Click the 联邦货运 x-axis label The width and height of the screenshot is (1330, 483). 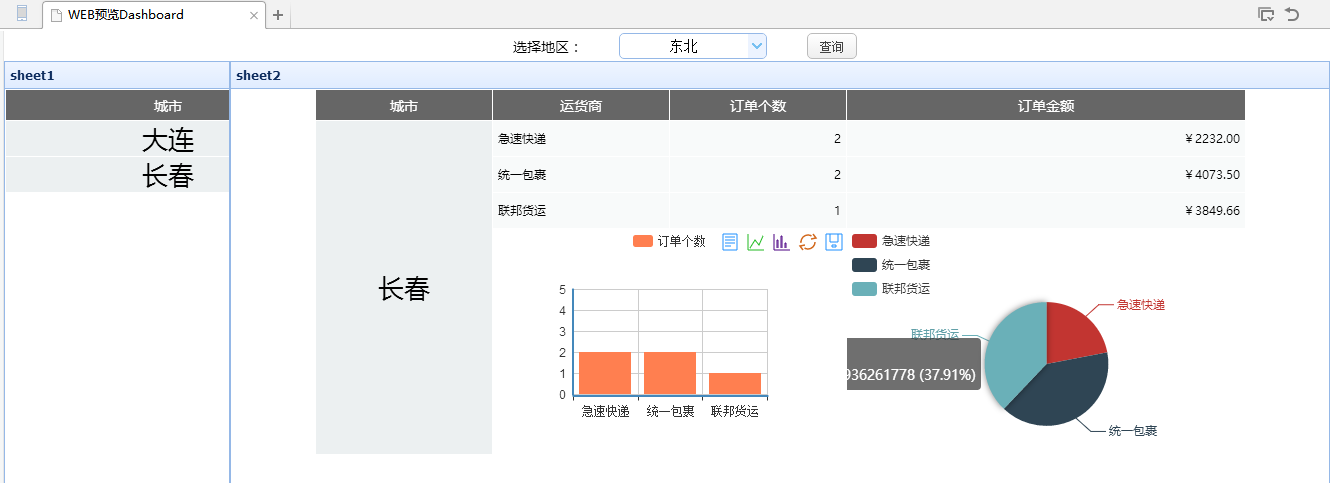(x=735, y=411)
